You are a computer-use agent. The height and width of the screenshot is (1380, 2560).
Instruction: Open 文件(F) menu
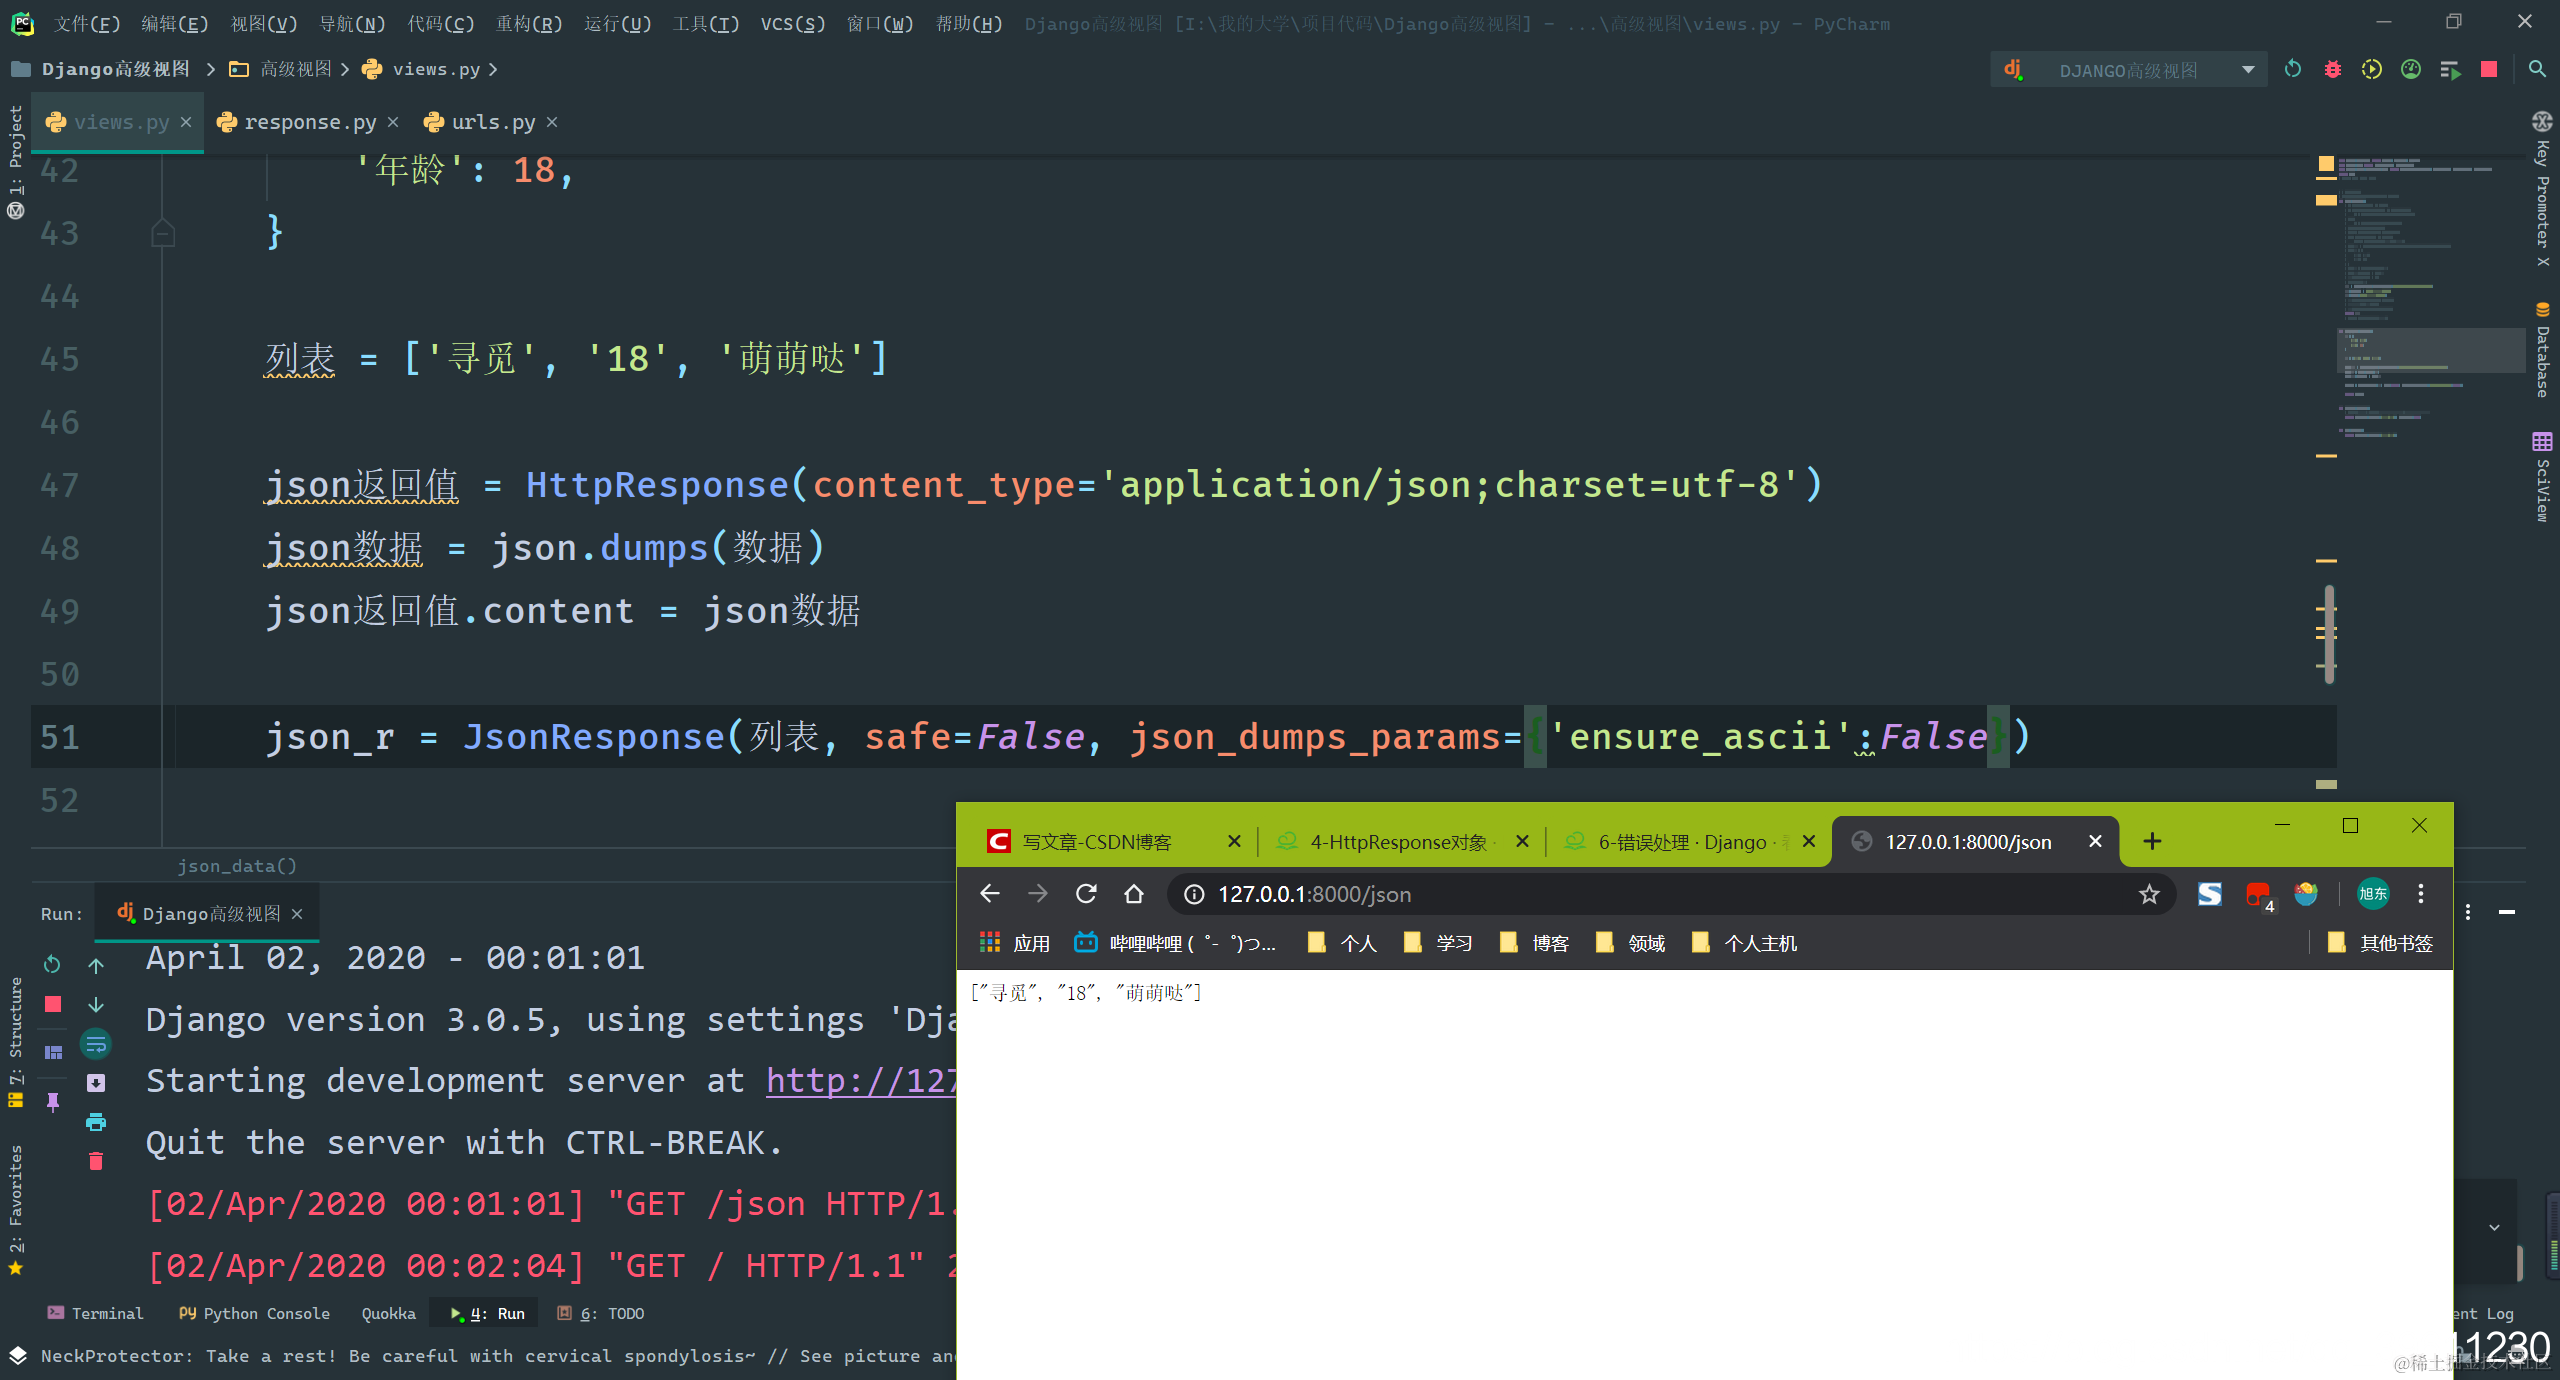pyautogui.click(x=87, y=23)
